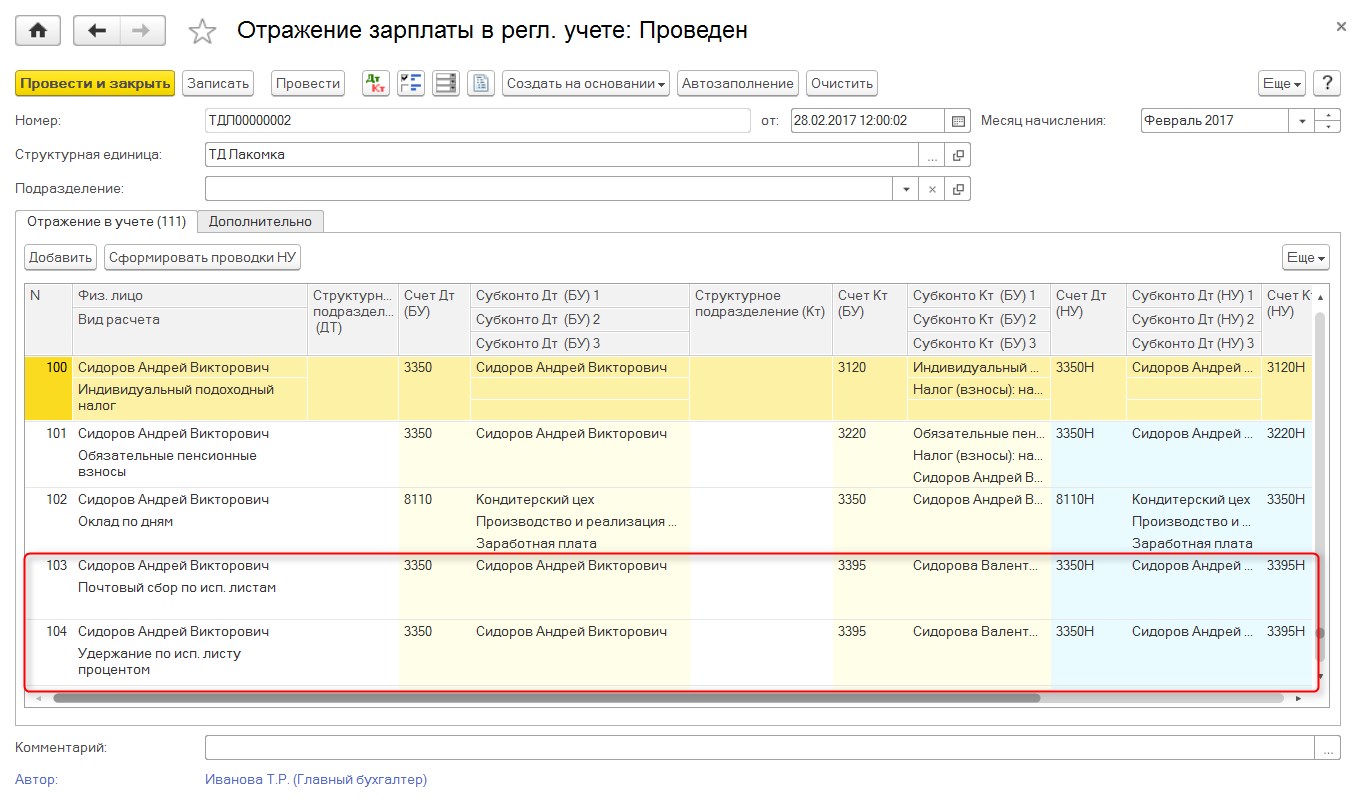Open the Еще menu above the table
The height and width of the screenshot is (804, 1363).
pos(1305,257)
